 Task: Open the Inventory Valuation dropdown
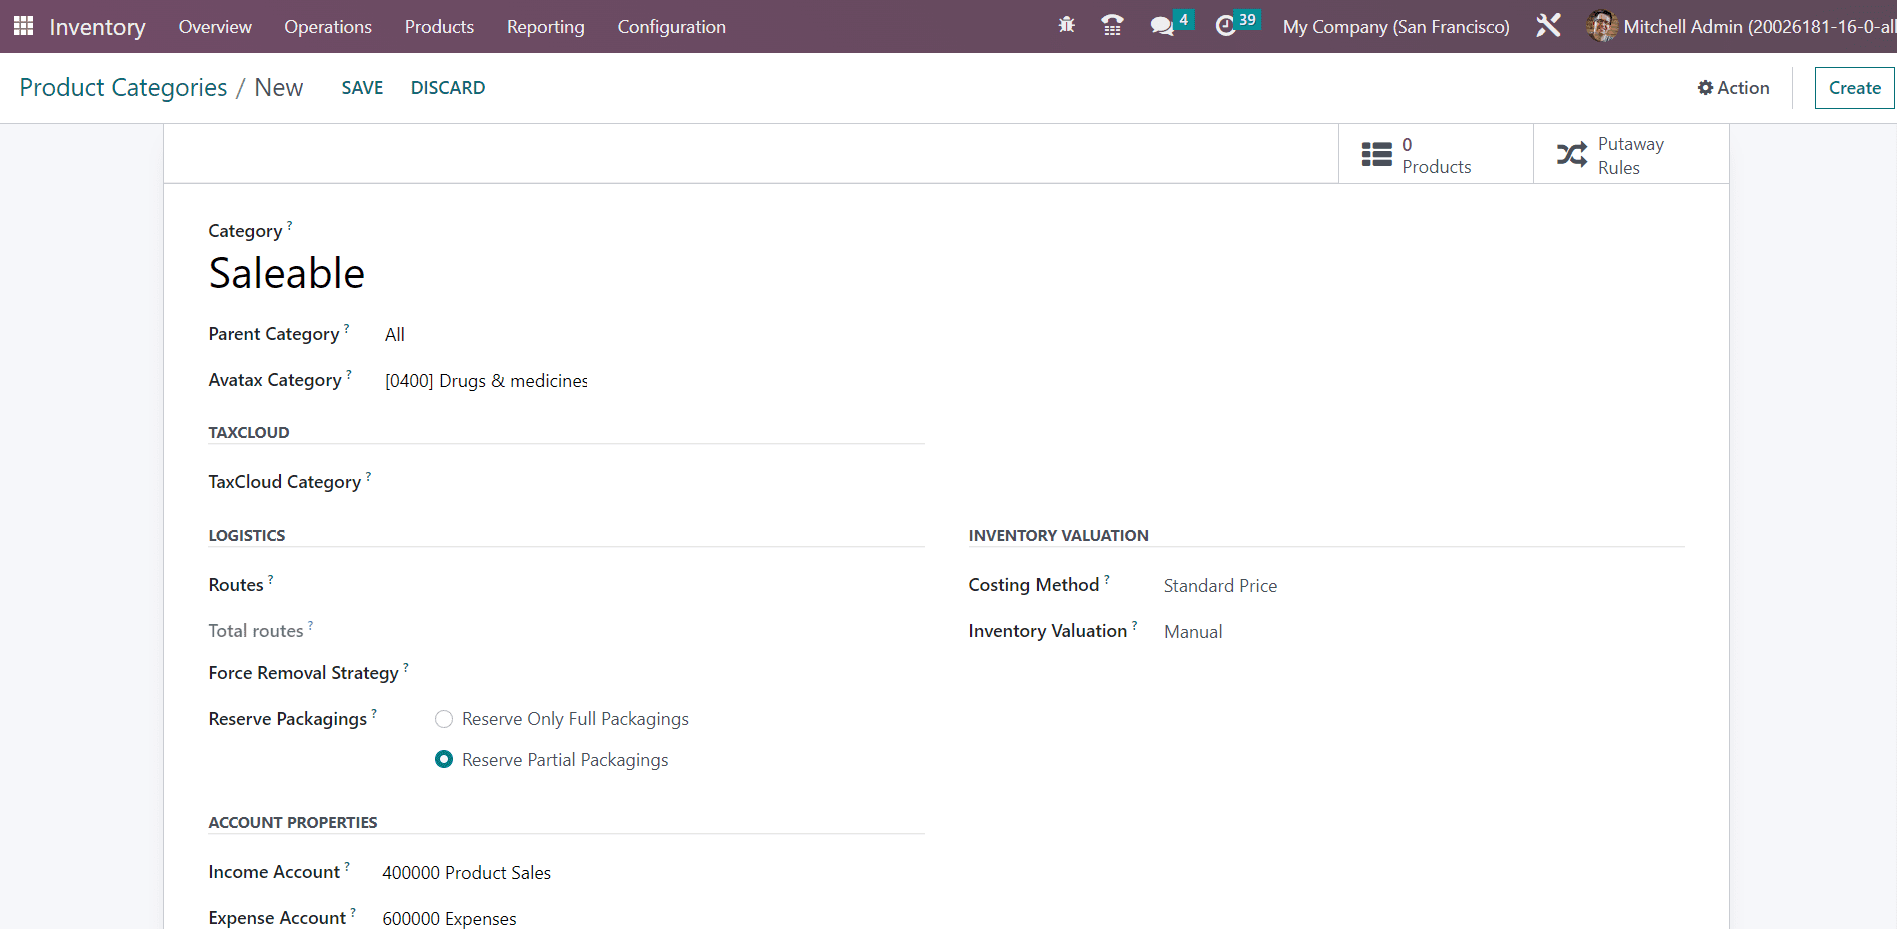pyautogui.click(x=1420, y=632)
